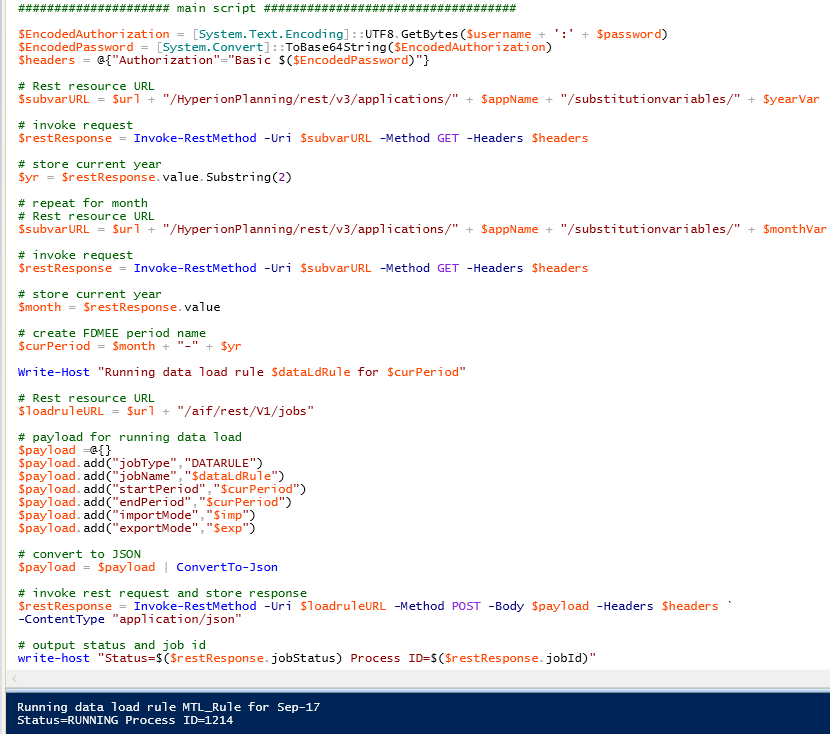Click 'jobId' property in last script line
The width and height of the screenshot is (830, 734).
pos(563,659)
